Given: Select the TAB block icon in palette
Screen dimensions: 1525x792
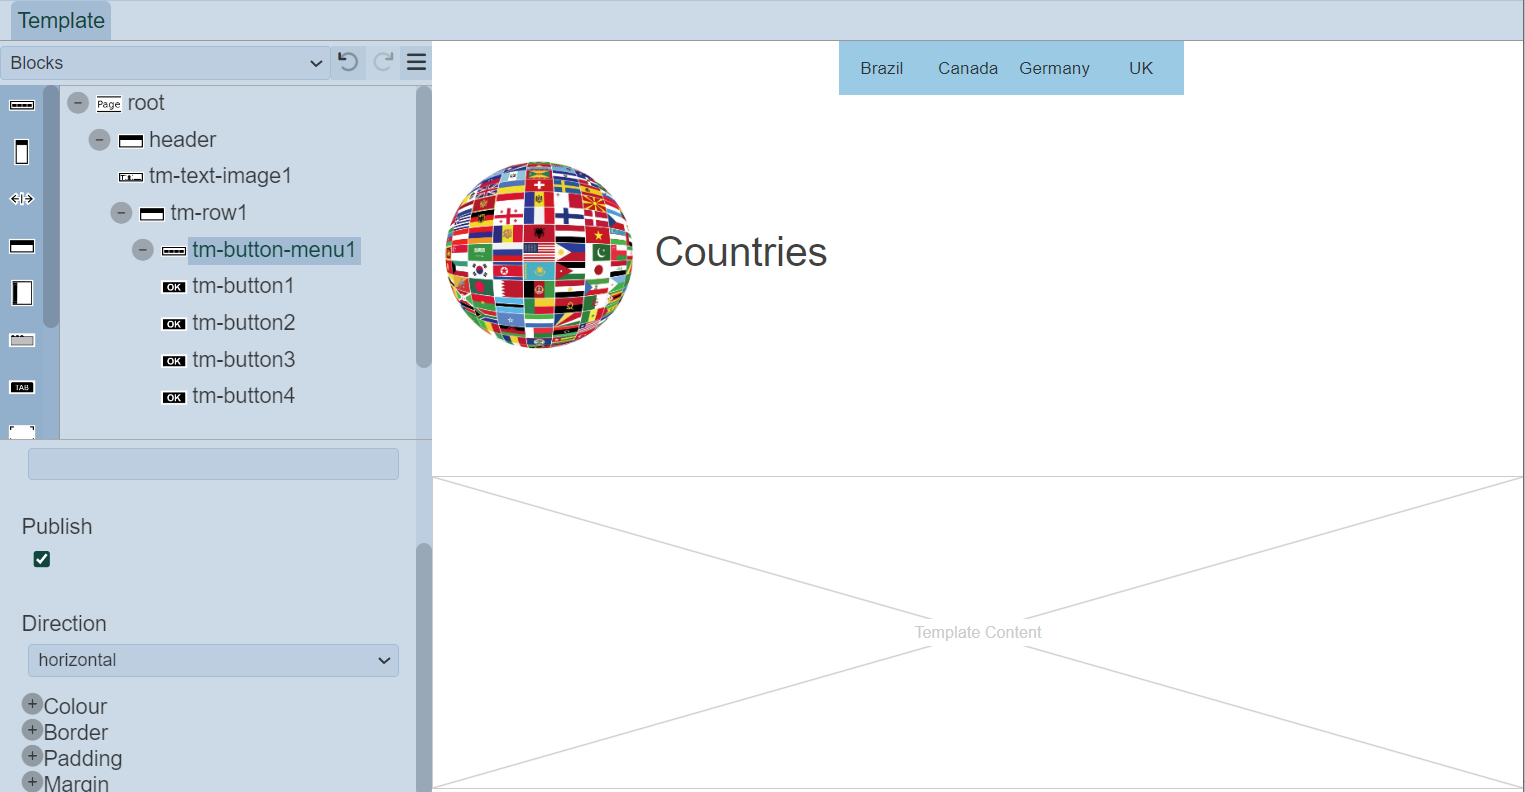Looking at the screenshot, I should pyautogui.click(x=22, y=387).
